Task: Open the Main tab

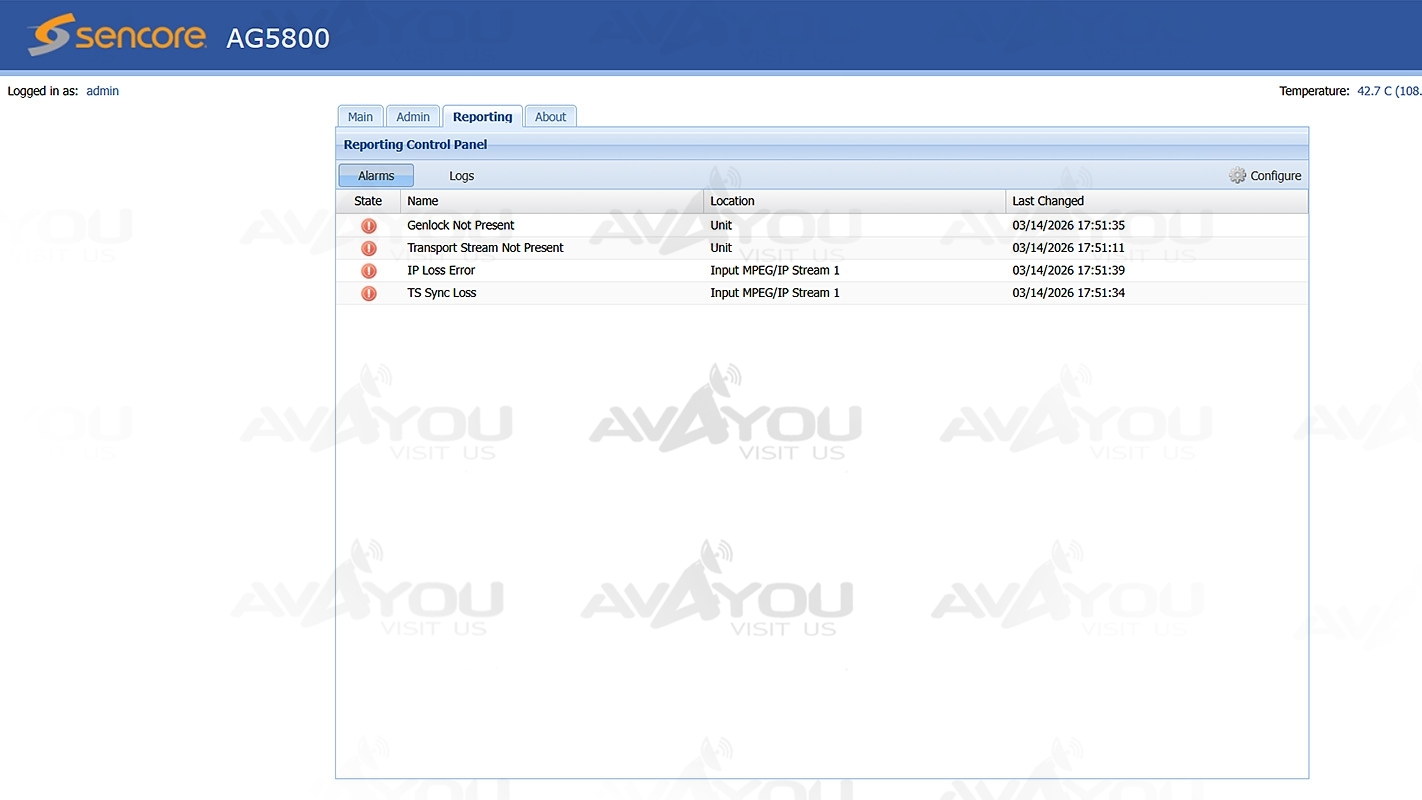Action: click(360, 117)
